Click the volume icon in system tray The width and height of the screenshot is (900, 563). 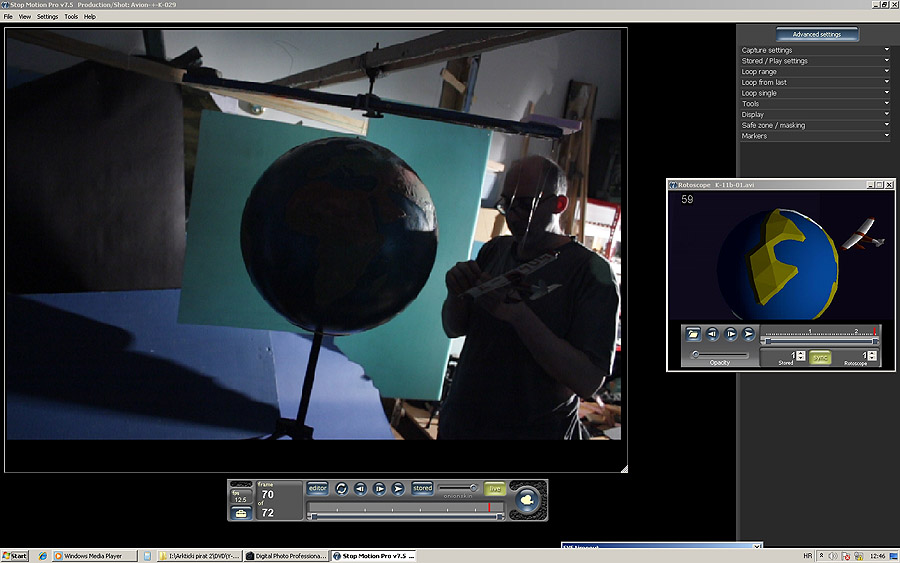coord(833,556)
